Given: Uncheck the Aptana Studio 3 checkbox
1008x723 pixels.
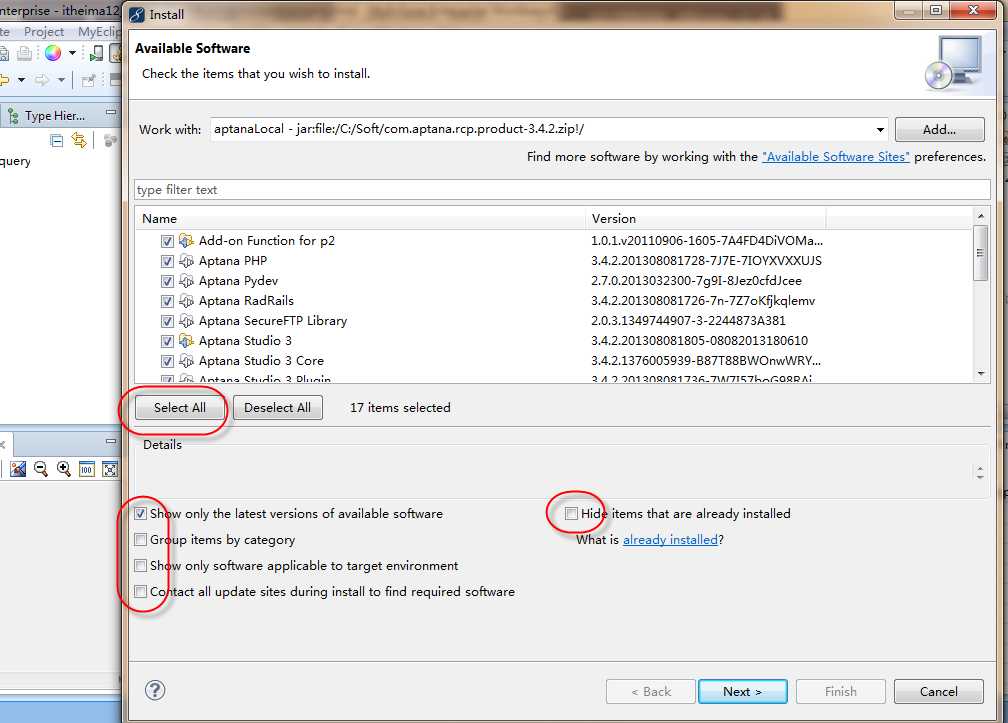Looking at the screenshot, I should (x=167, y=341).
